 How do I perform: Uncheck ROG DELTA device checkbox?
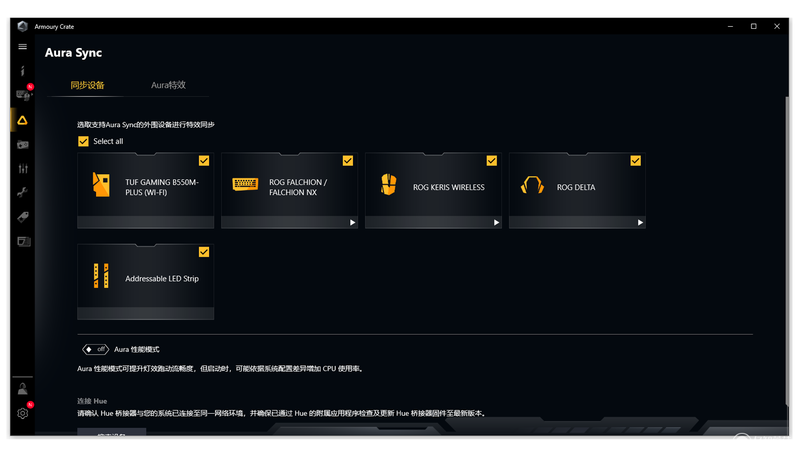635,161
